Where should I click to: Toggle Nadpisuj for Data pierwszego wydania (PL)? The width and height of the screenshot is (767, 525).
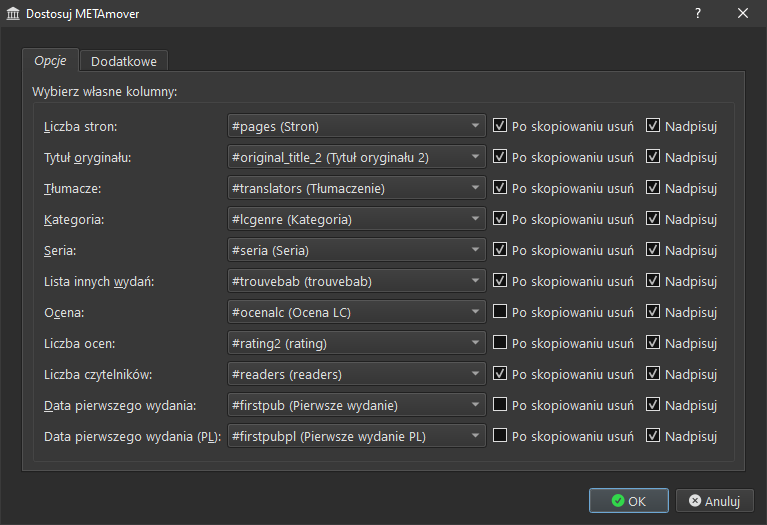point(653,436)
